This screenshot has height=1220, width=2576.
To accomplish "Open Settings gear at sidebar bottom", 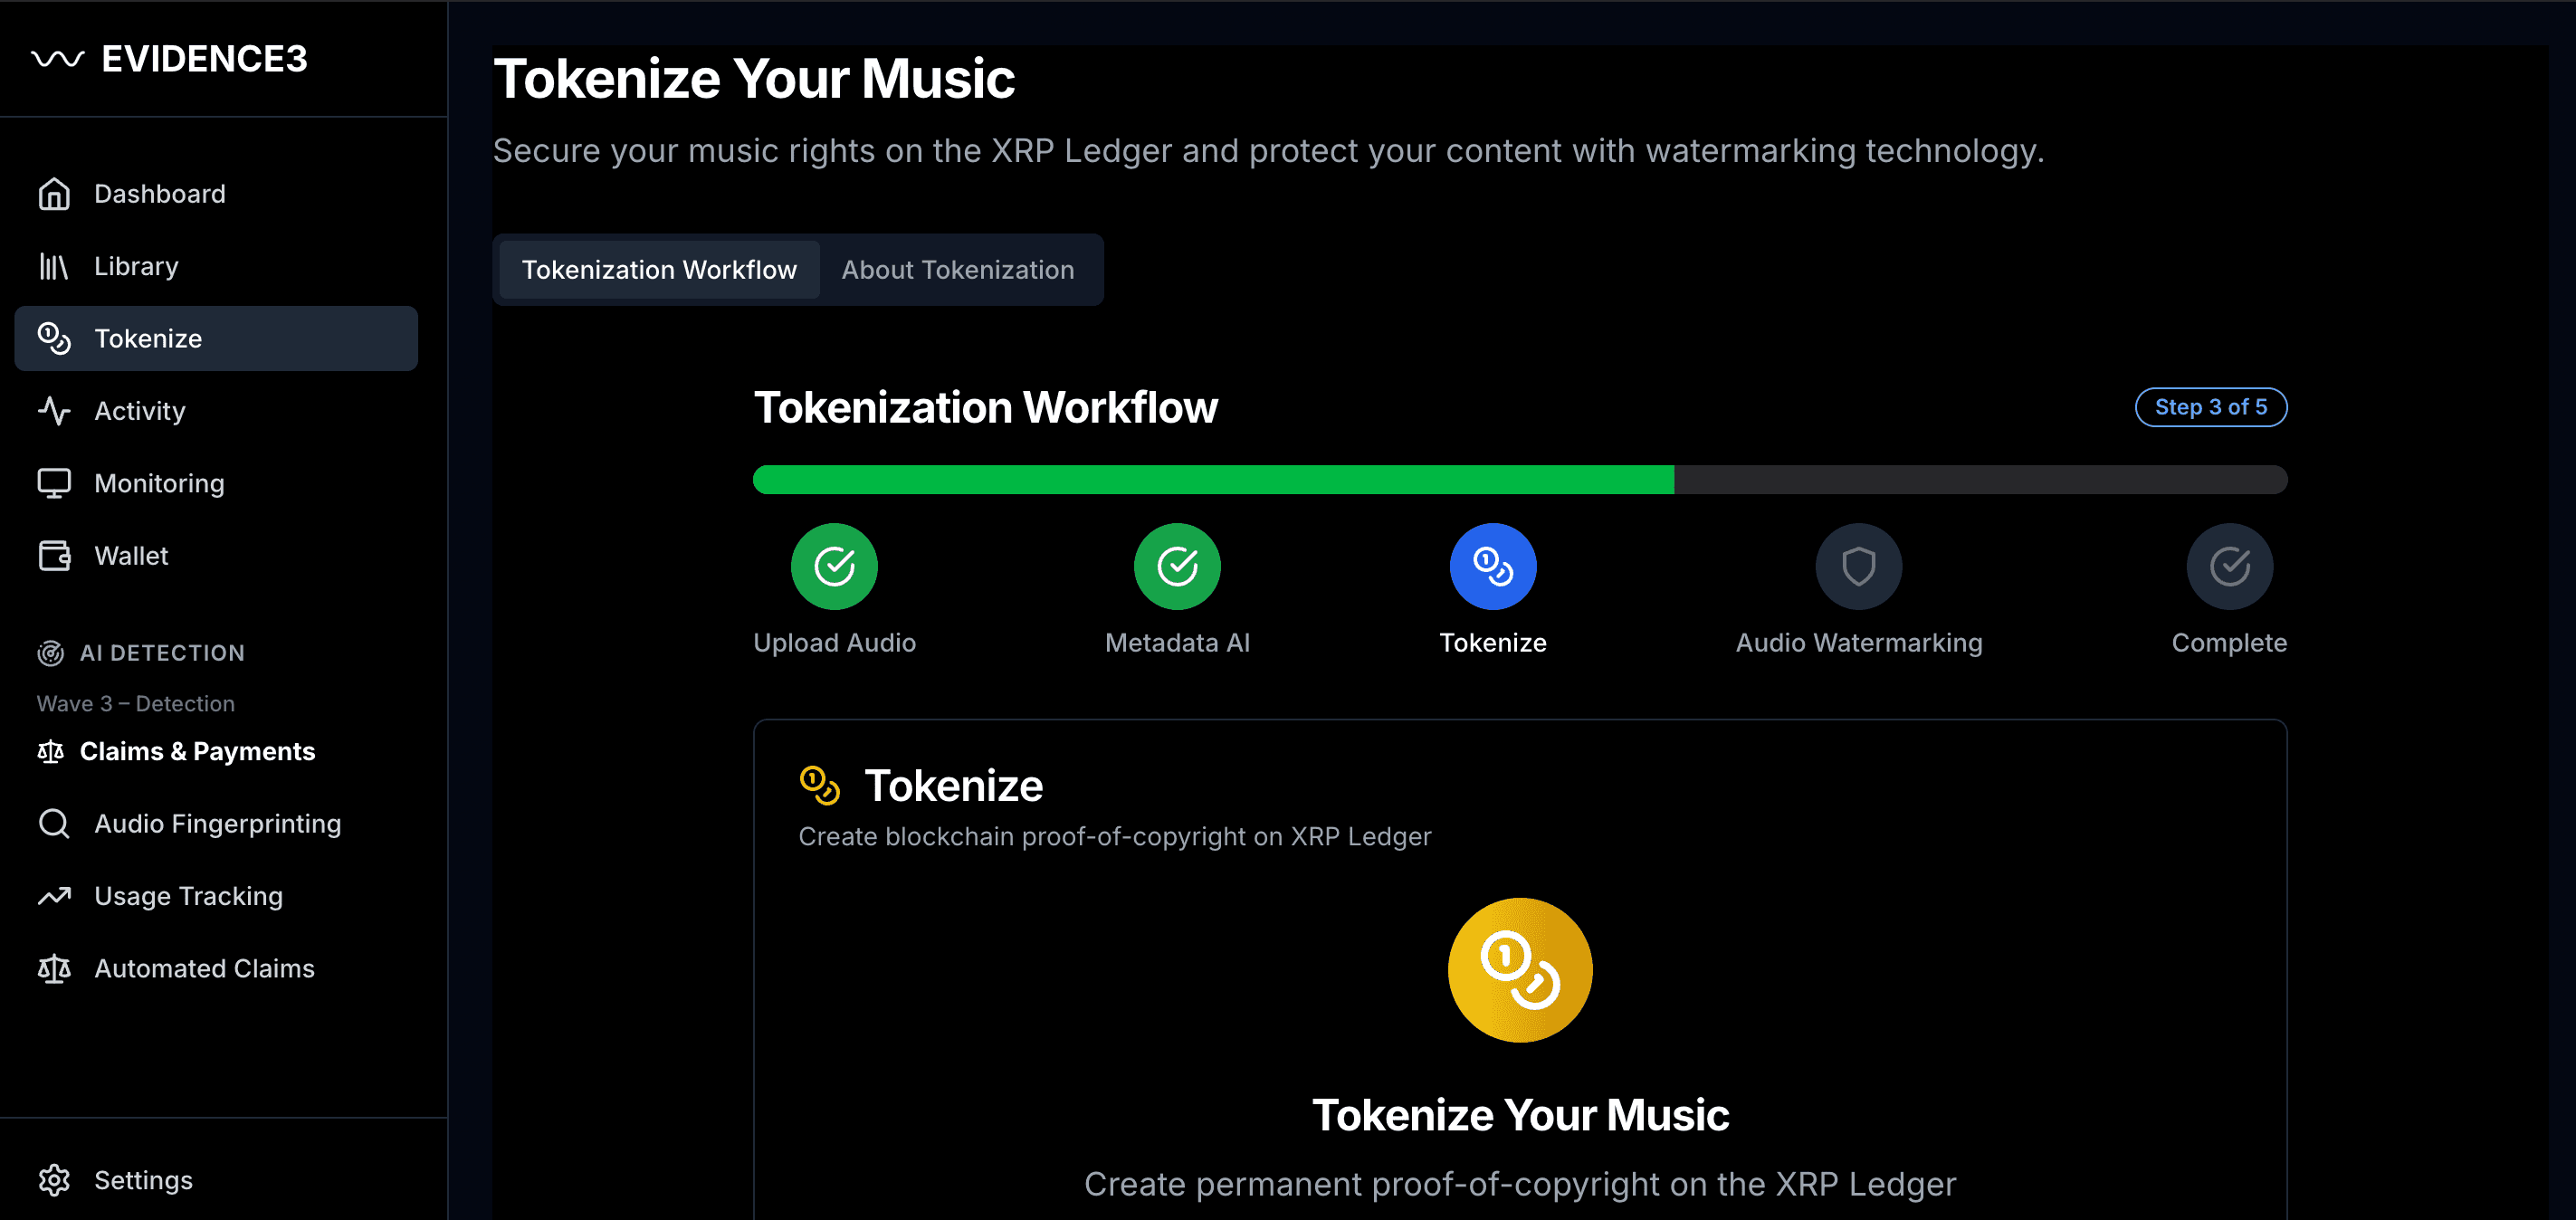I will point(54,1180).
